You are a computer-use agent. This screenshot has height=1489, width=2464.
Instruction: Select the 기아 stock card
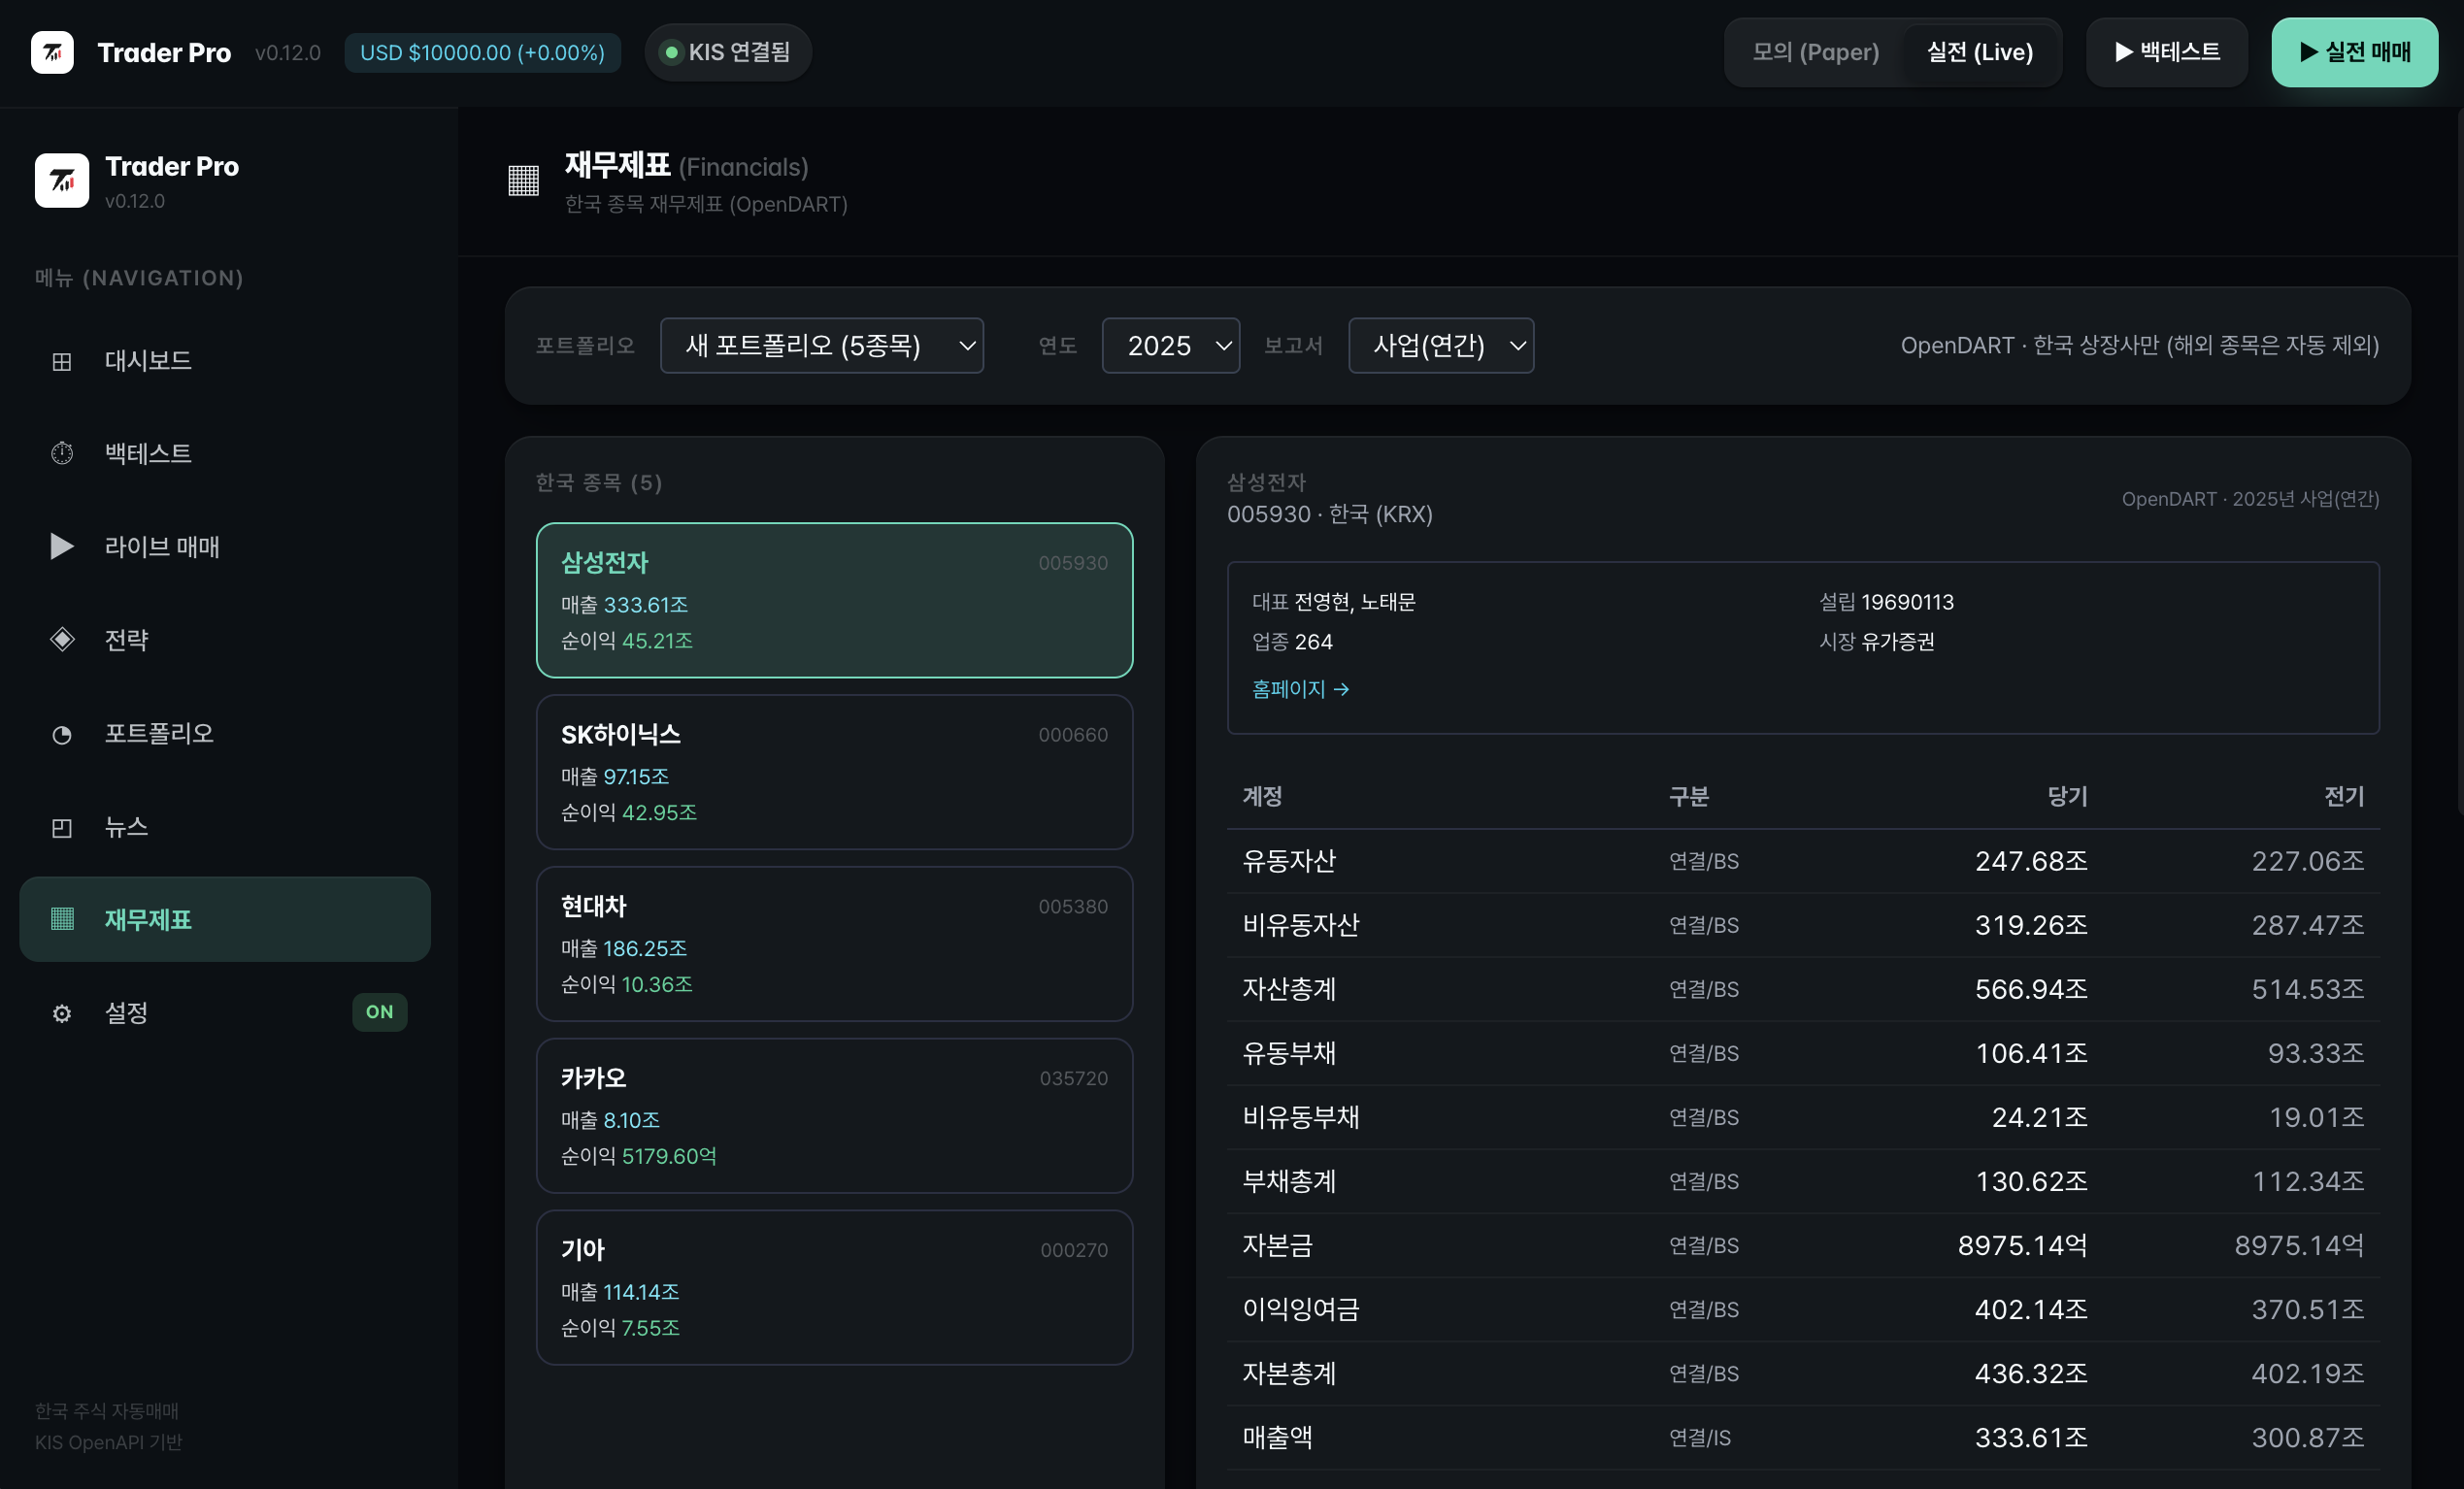pyautogui.click(x=834, y=1288)
